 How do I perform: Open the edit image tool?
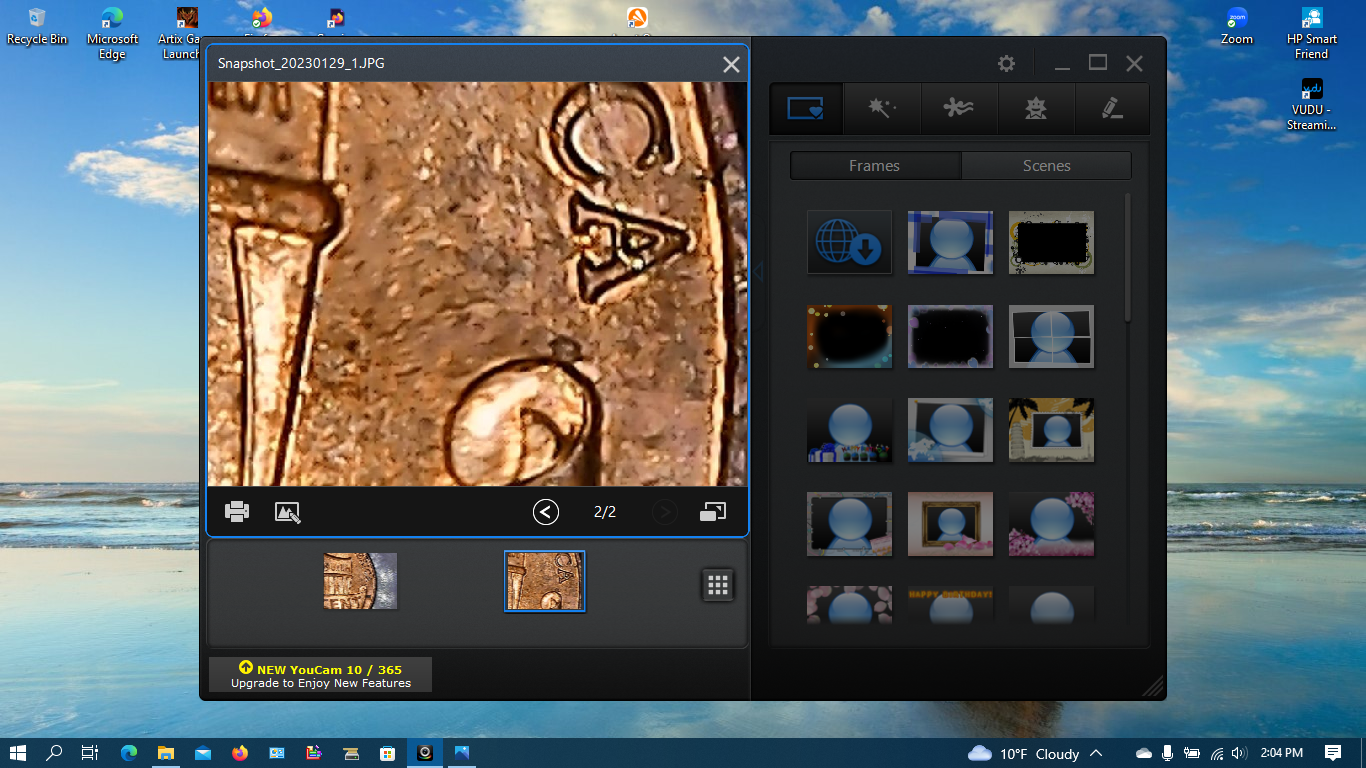click(288, 512)
